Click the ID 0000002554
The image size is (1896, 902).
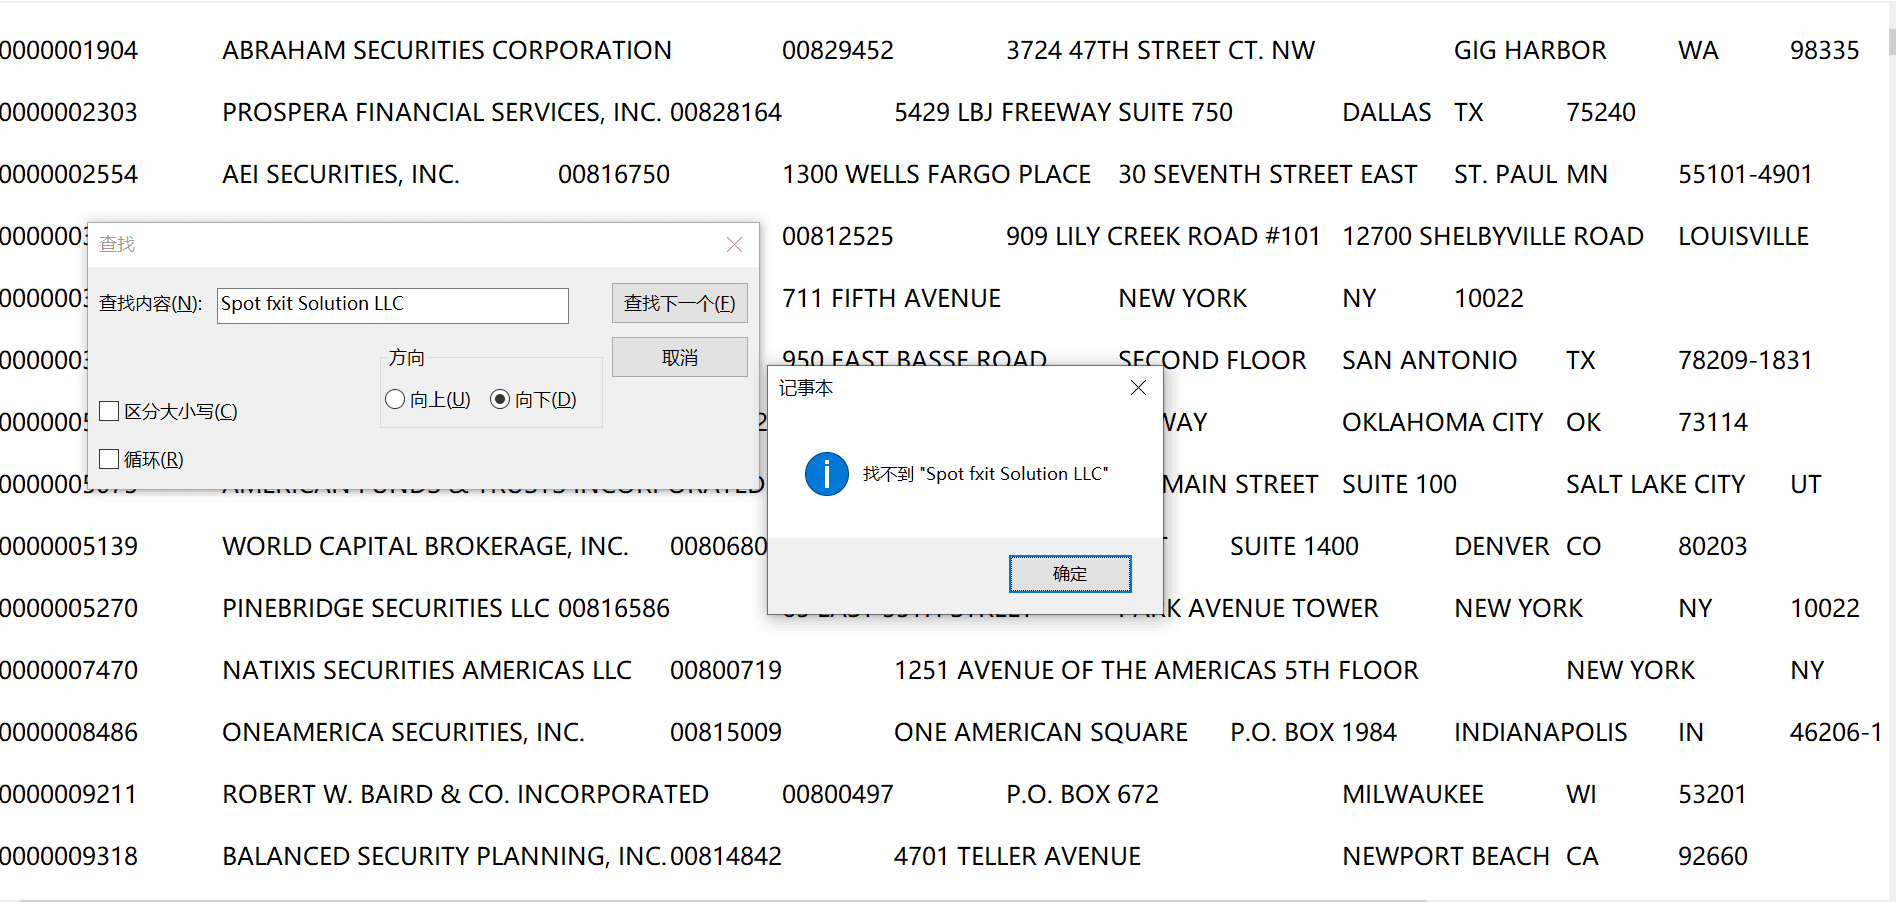tap(69, 174)
